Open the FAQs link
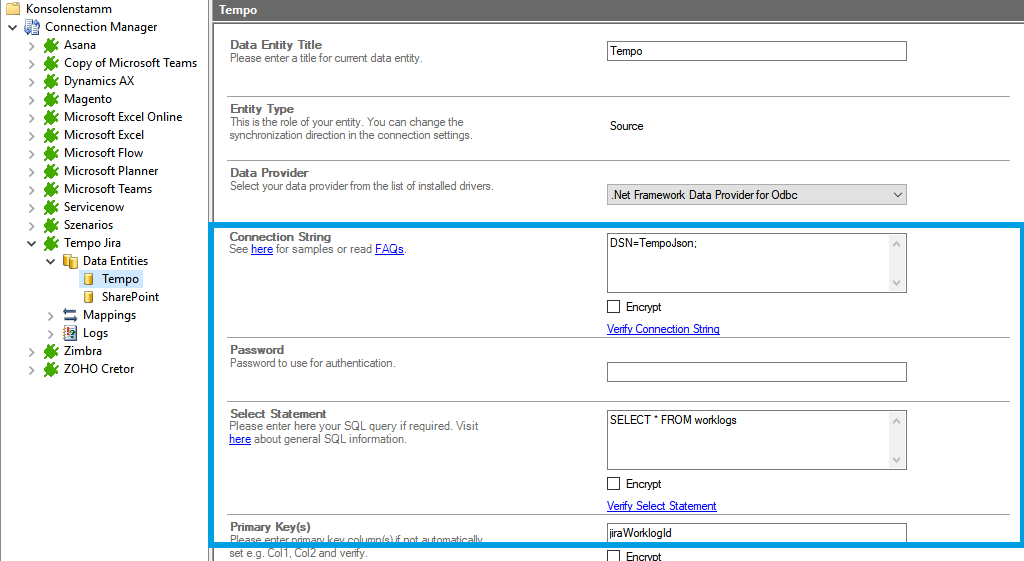The height and width of the screenshot is (561, 1024). click(389, 249)
